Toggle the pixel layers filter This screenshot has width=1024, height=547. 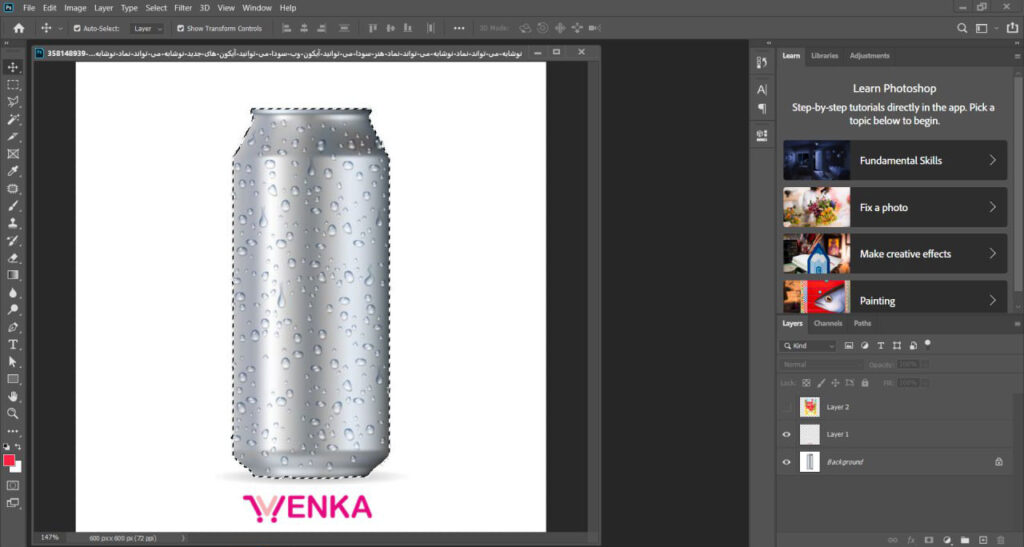[x=848, y=345]
